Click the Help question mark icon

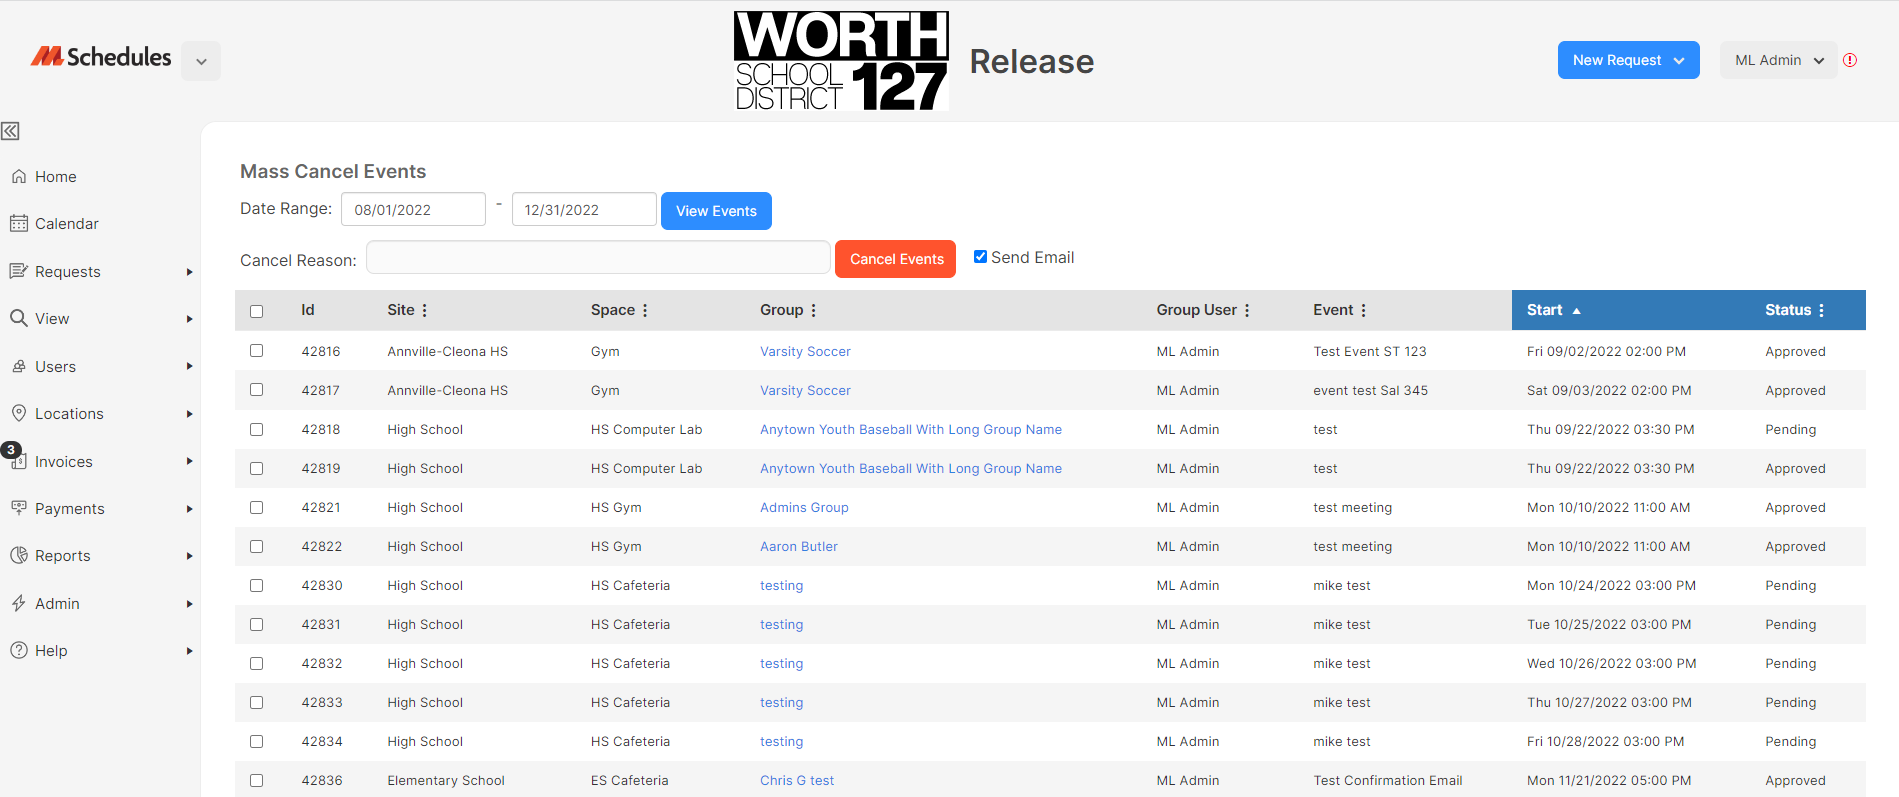pos(18,650)
